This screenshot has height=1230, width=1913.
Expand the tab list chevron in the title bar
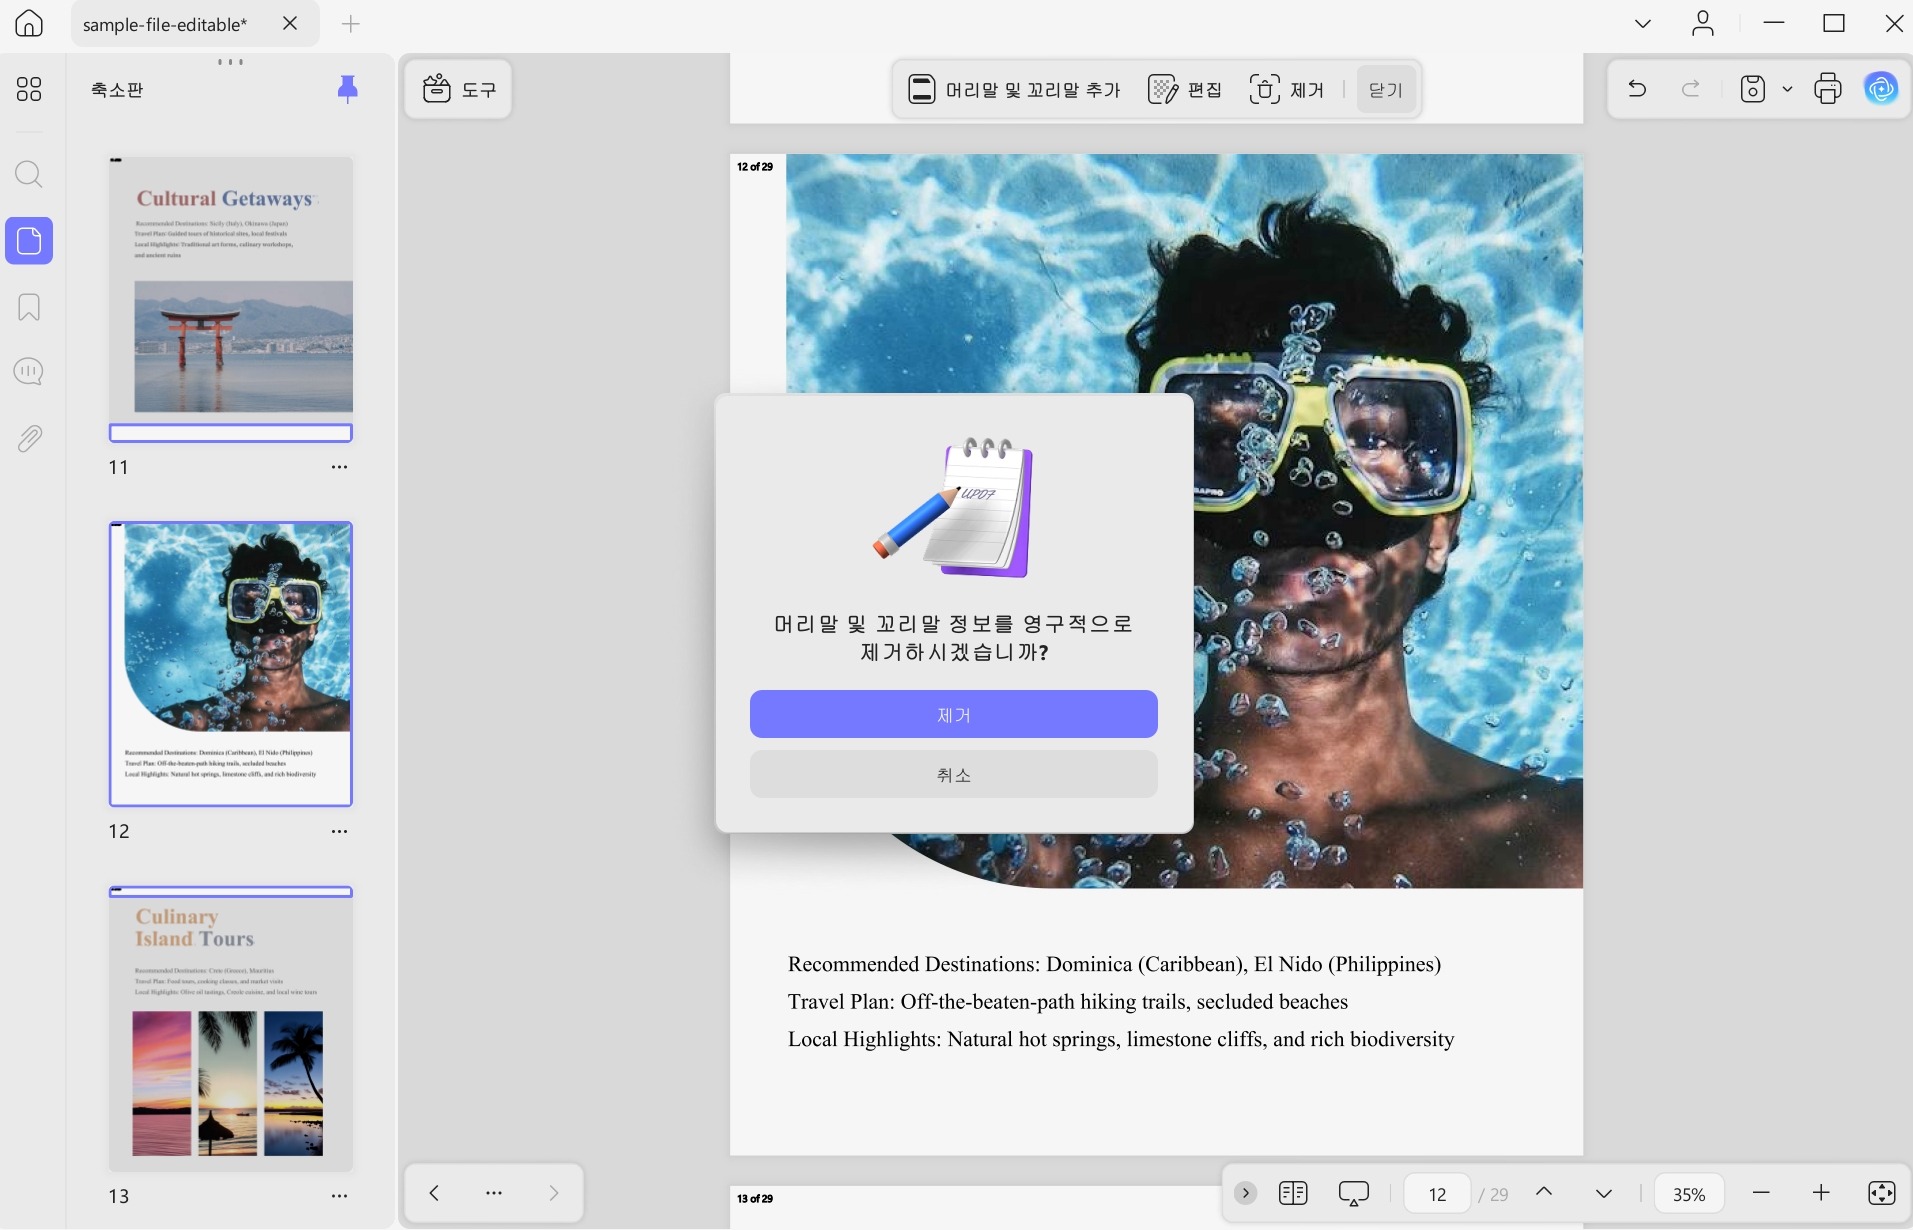1643,23
